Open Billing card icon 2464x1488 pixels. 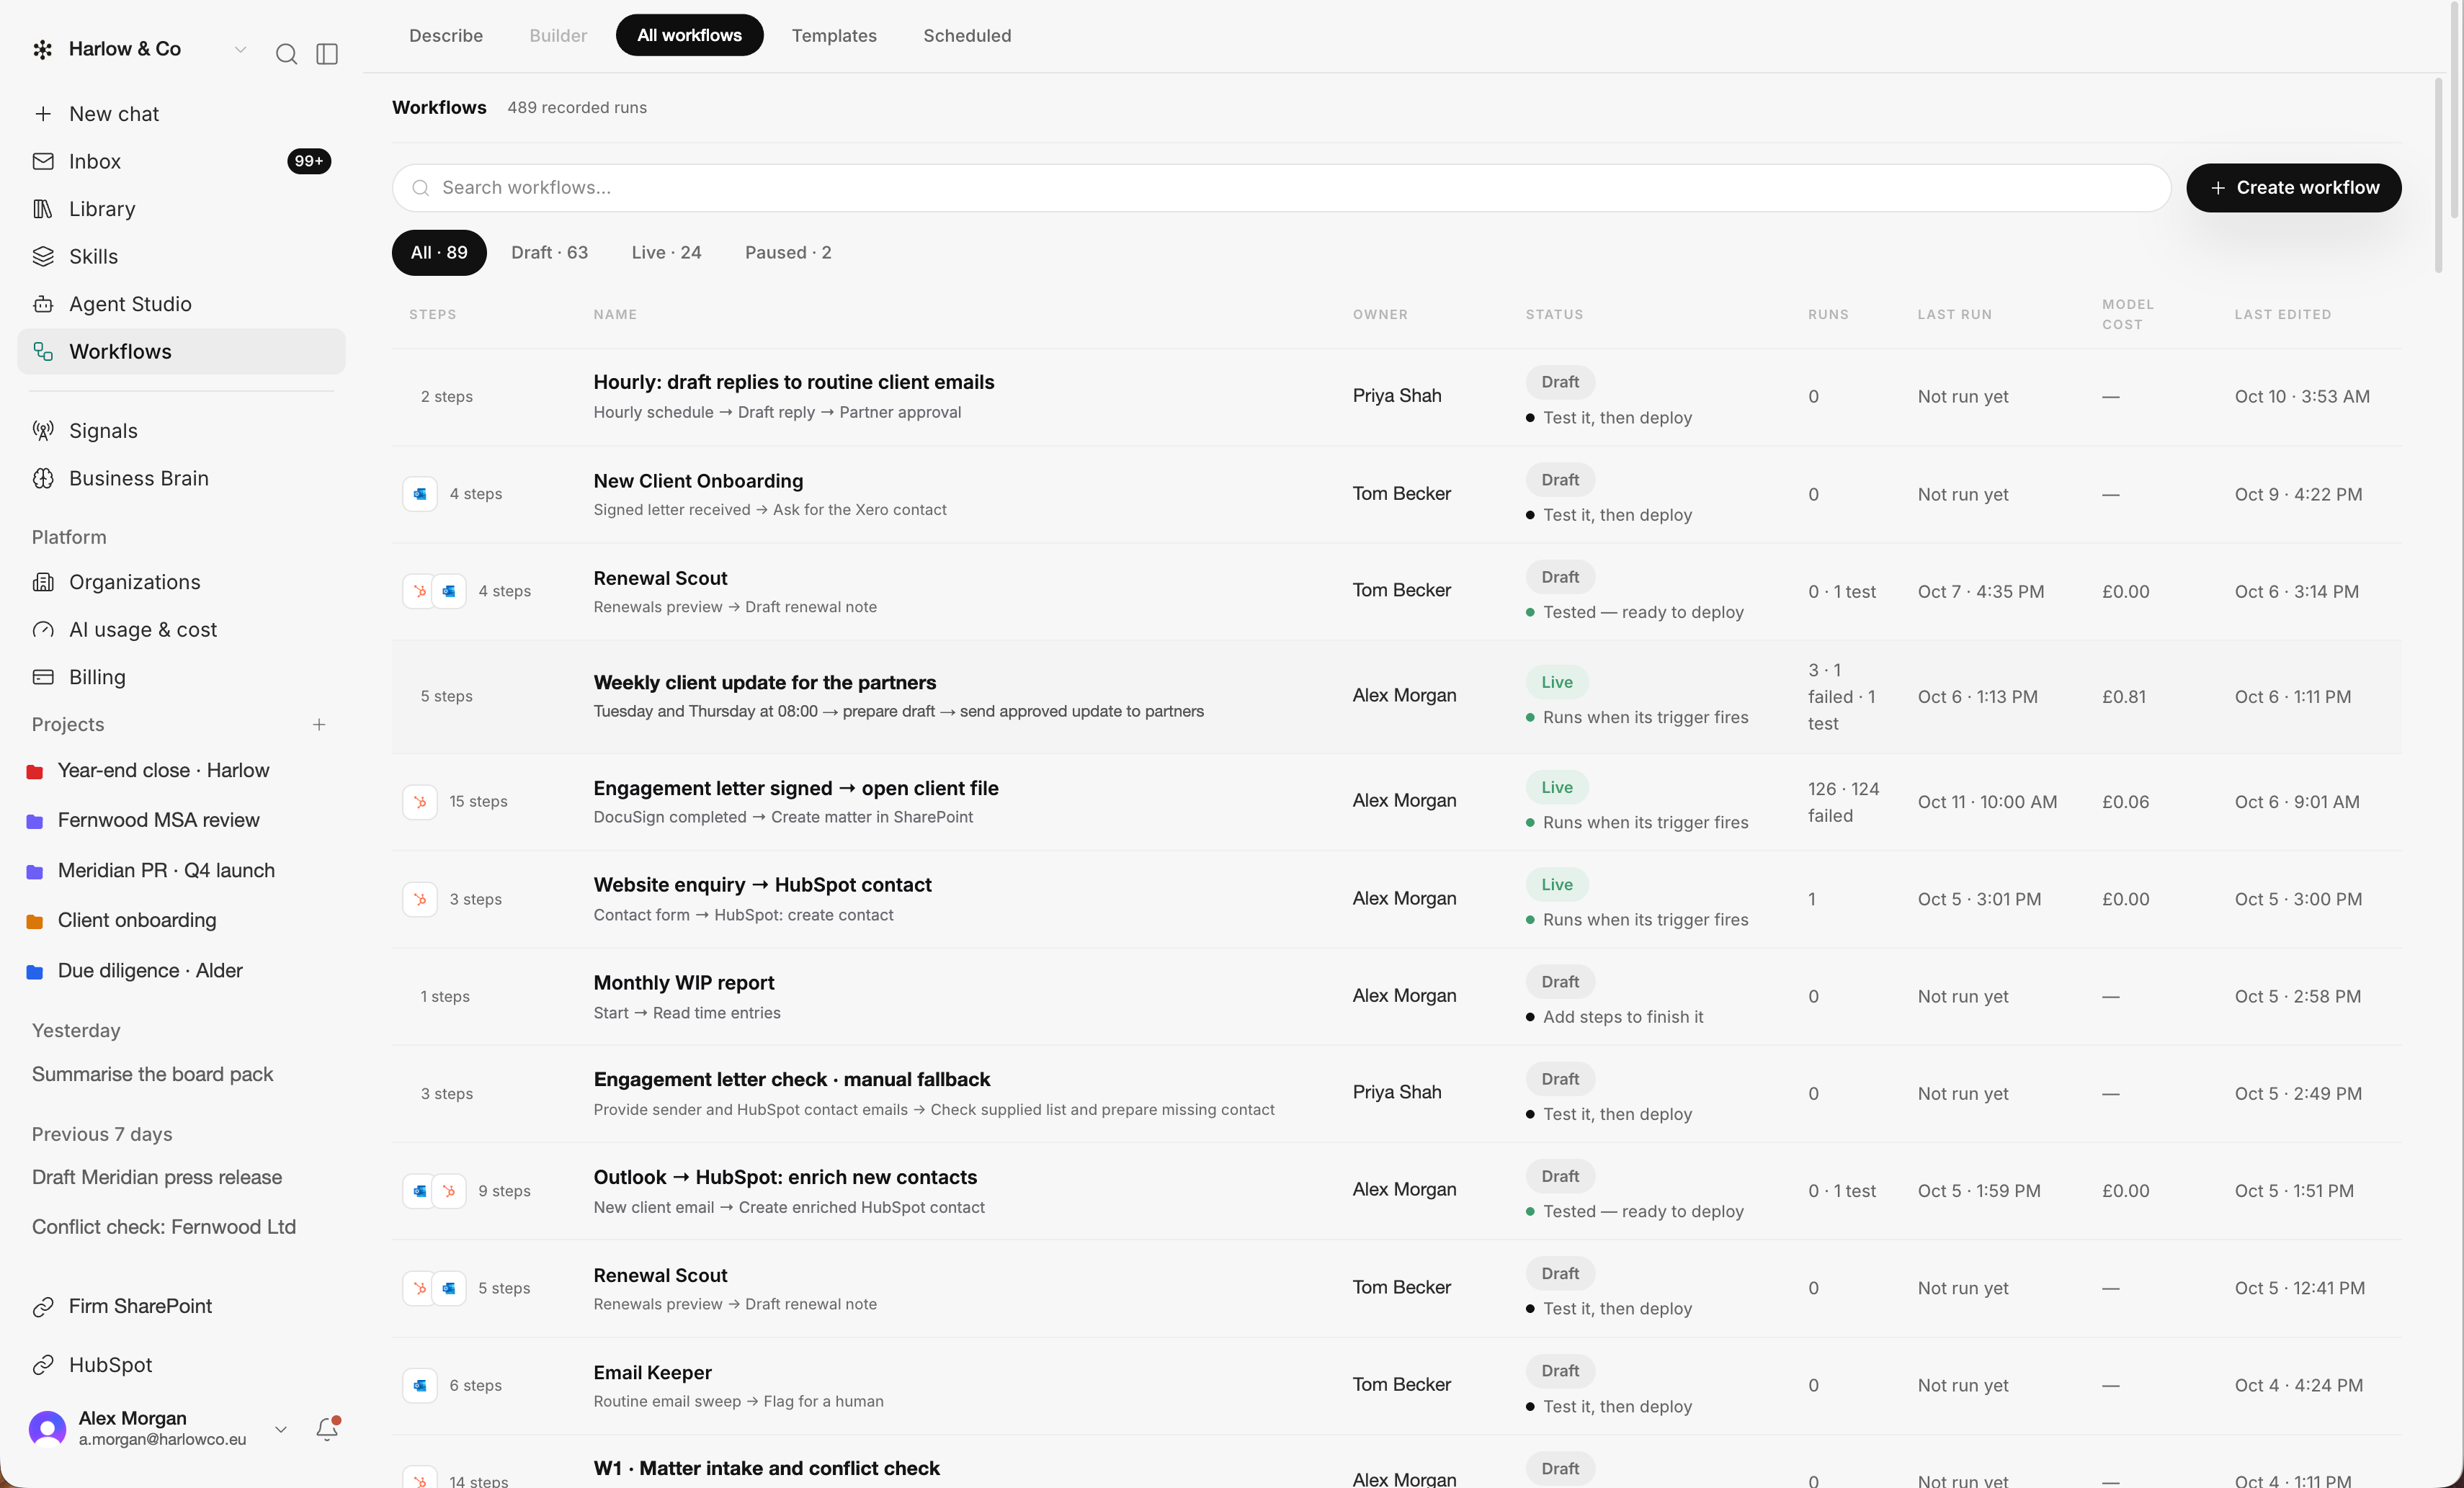[x=43, y=677]
